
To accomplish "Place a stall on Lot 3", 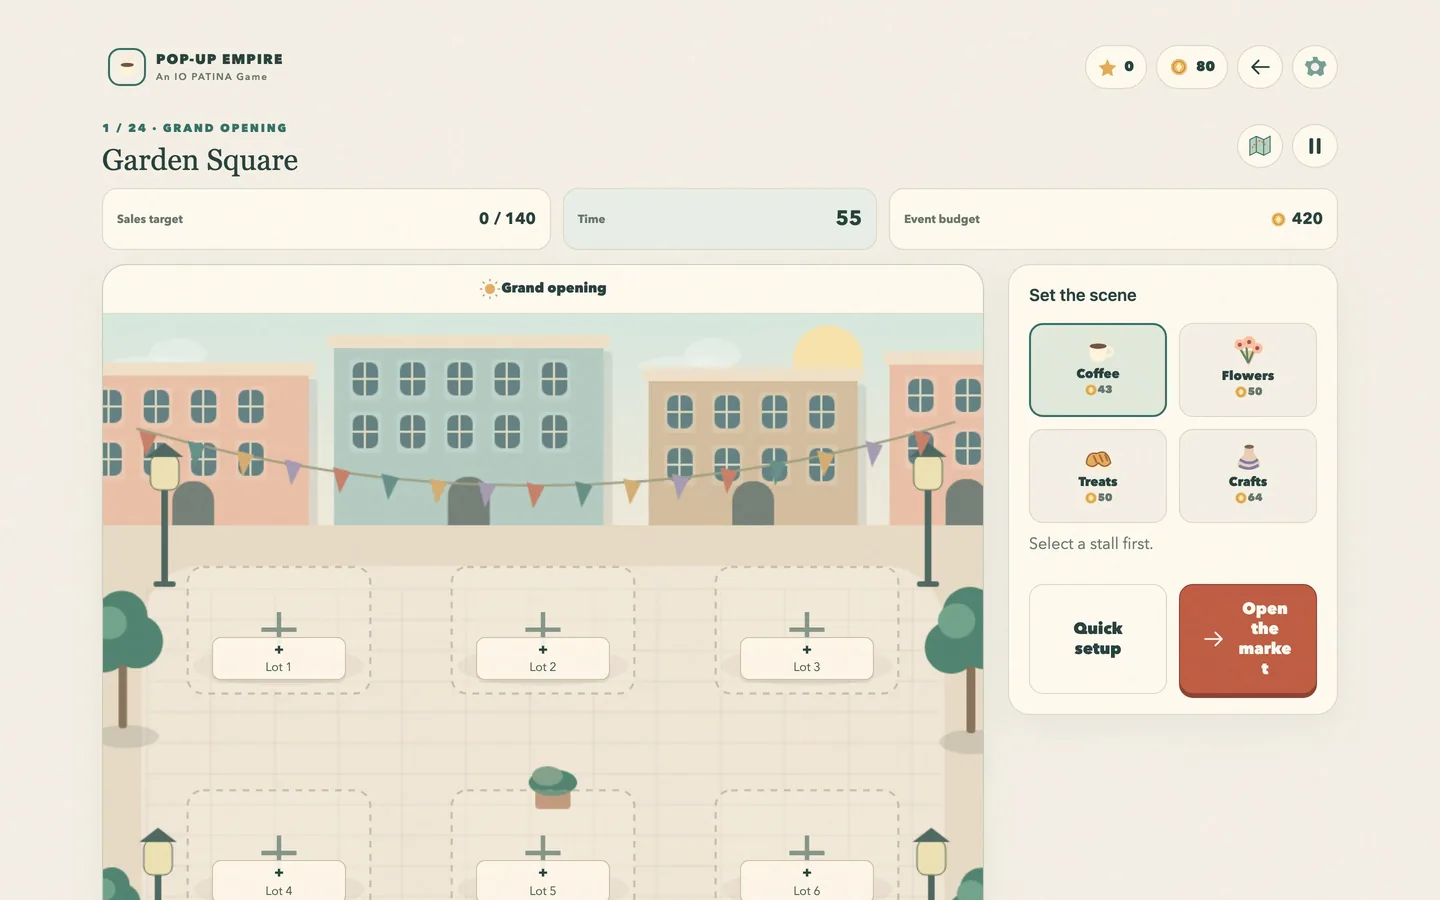I will 807,658.
